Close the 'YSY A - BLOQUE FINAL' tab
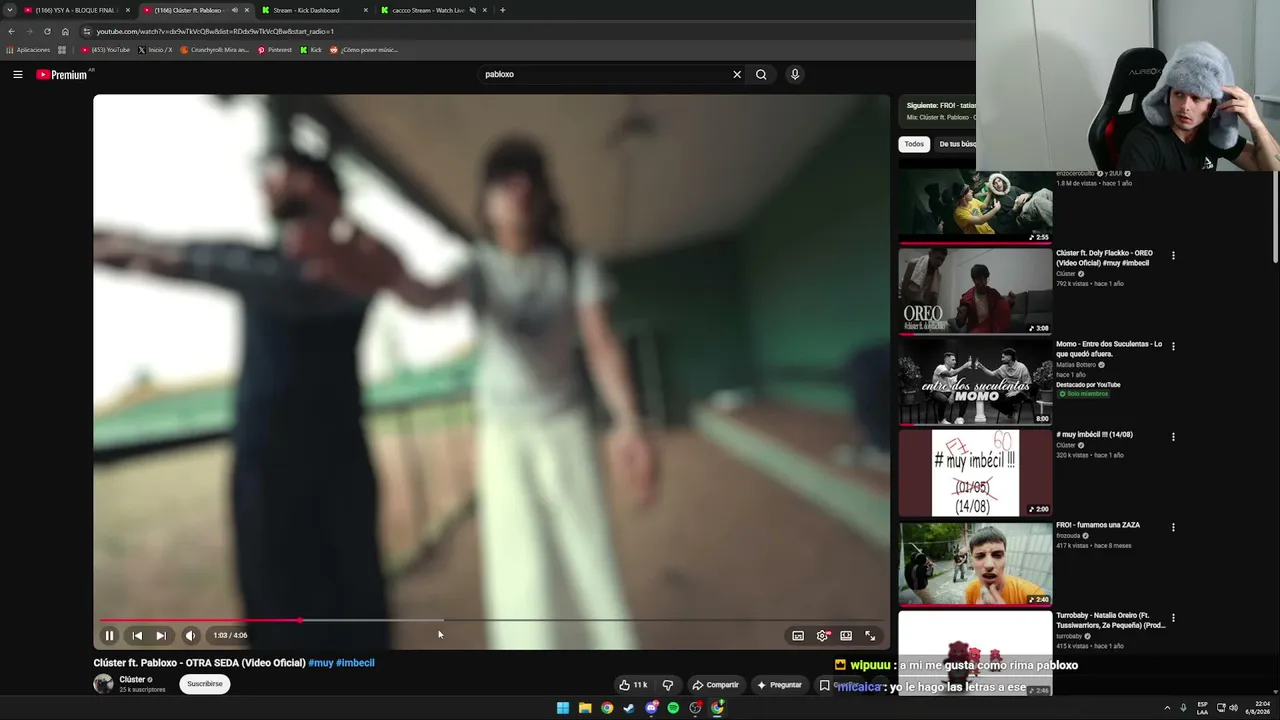The height and width of the screenshot is (720, 1280). (128, 10)
